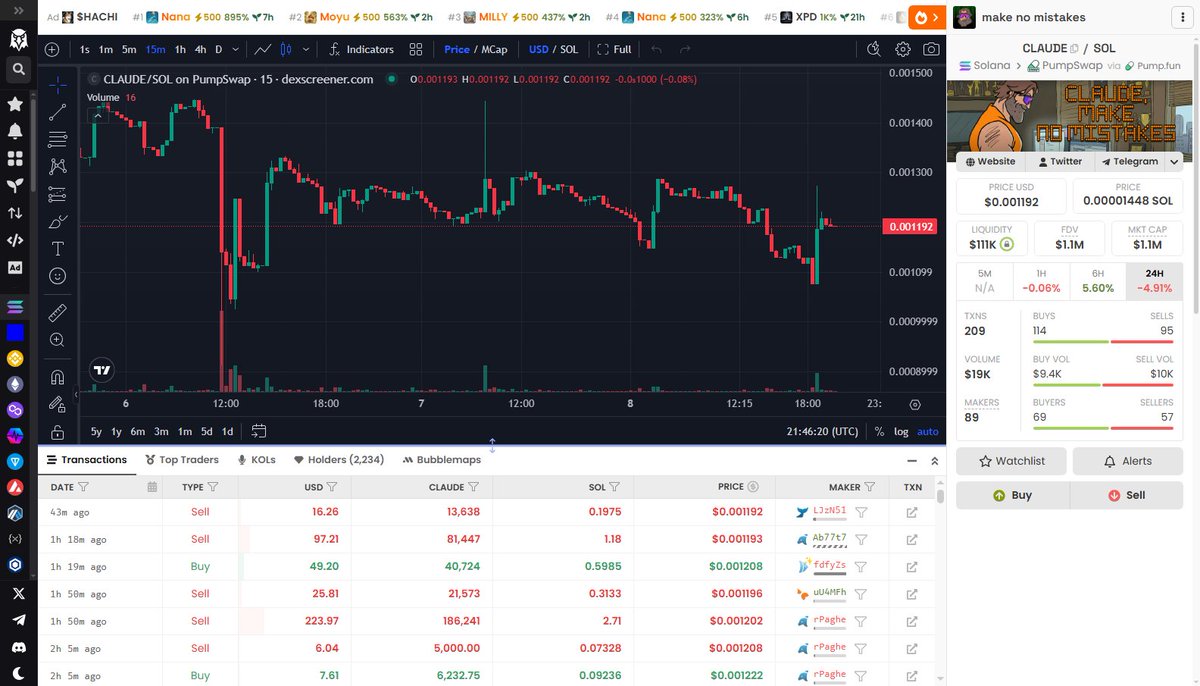Switch chart denomination to SOL
1200x686 pixels.
[x=569, y=49]
